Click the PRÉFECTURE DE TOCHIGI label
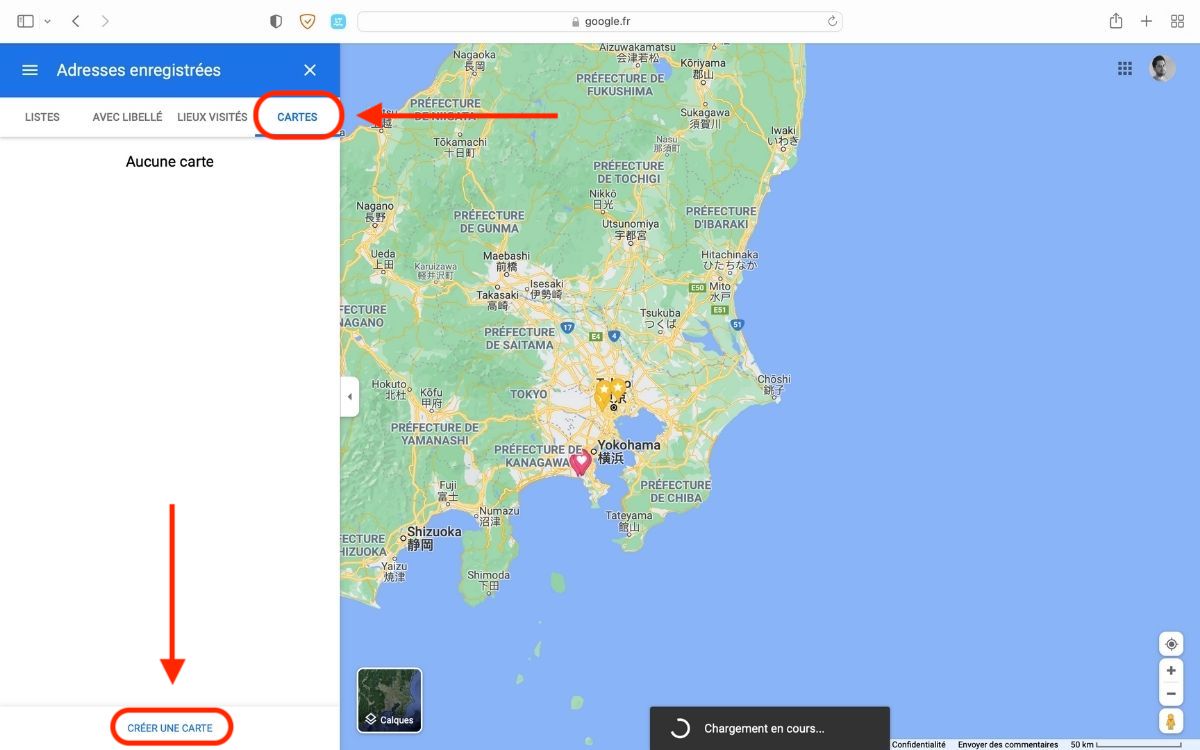This screenshot has width=1200, height=750. click(628, 172)
